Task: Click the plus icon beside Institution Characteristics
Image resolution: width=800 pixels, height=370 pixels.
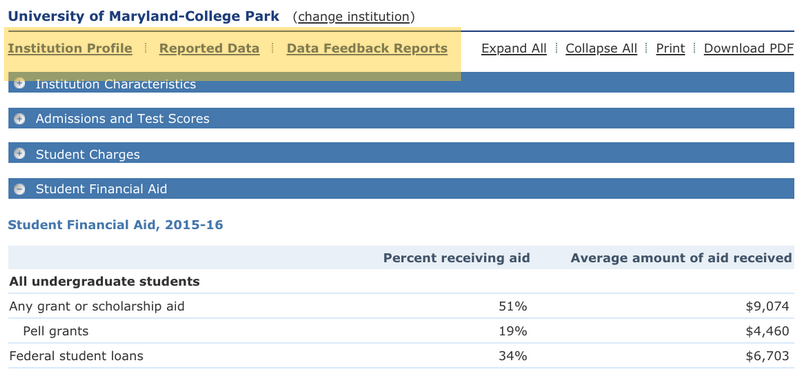Action: [x=19, y=84]
